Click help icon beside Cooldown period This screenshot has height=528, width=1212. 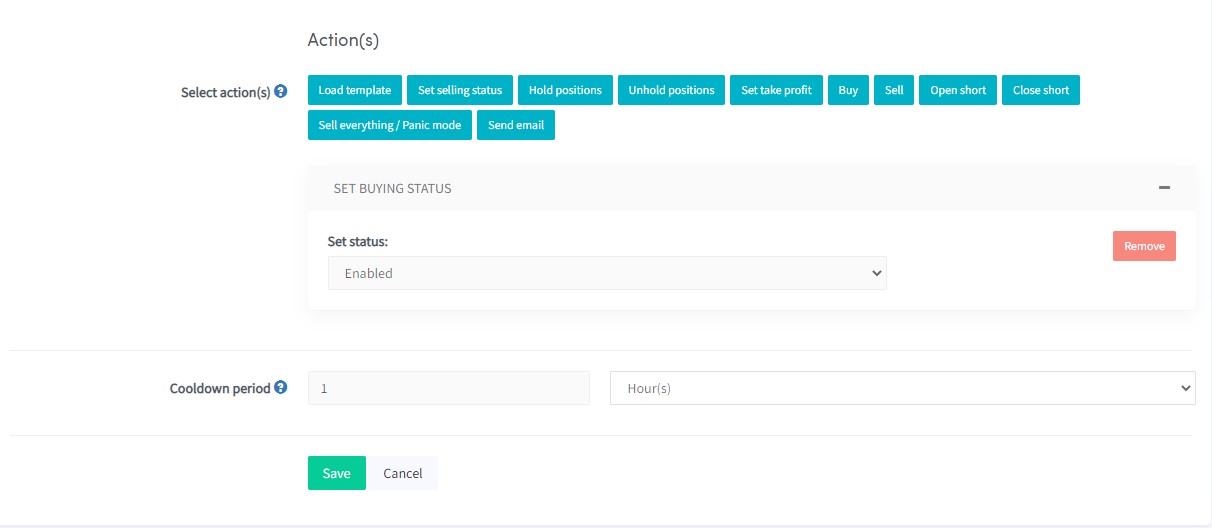281,387
